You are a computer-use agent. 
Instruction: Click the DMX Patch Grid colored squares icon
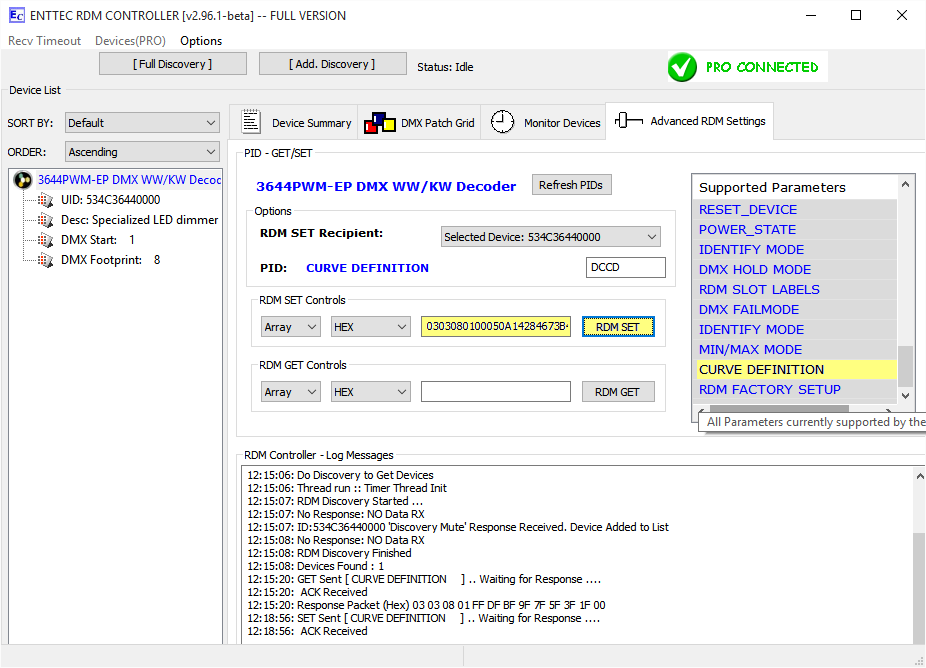379,123
